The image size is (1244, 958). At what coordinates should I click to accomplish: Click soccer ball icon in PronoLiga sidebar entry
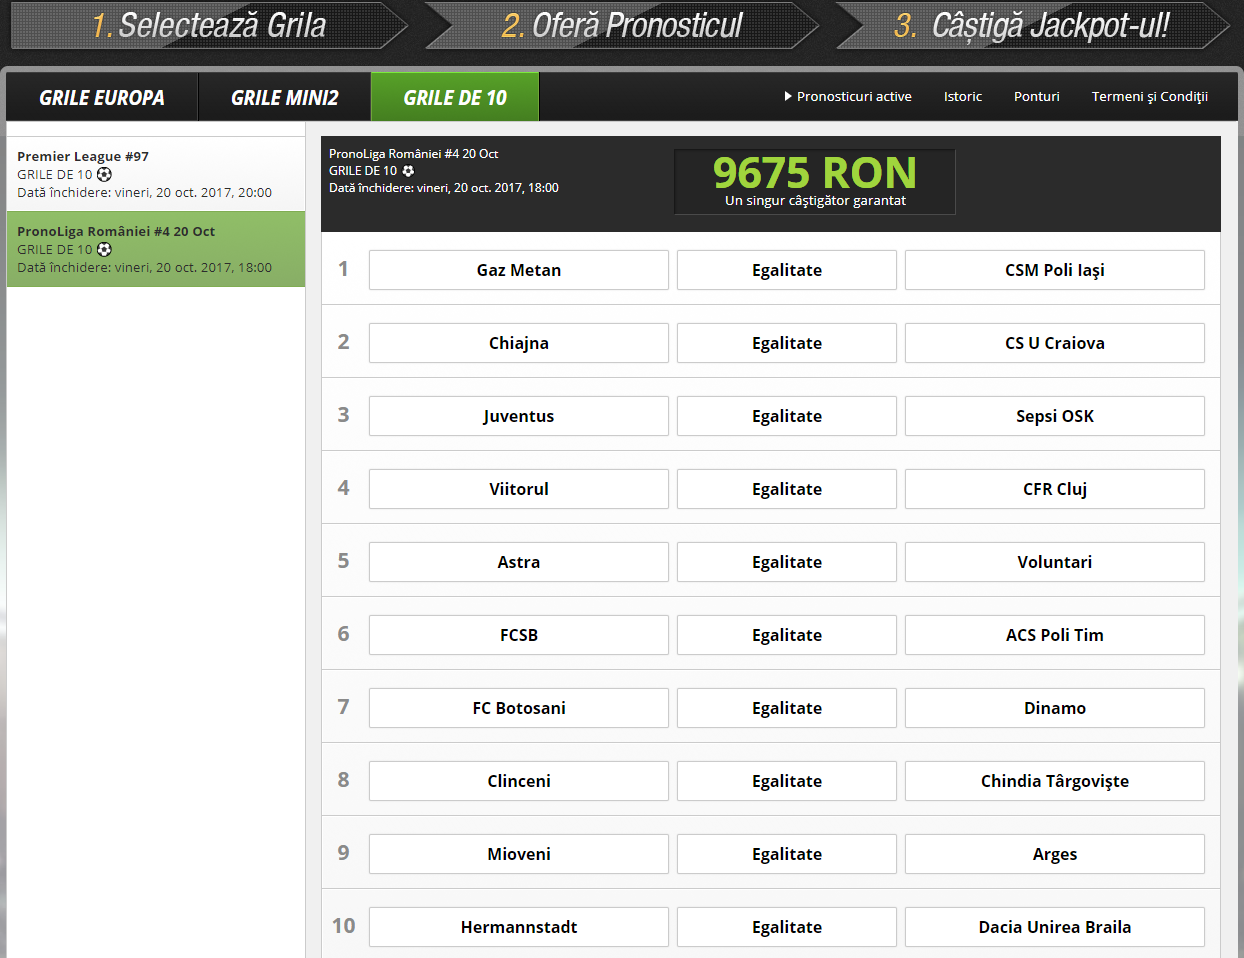tap(104, 249)
